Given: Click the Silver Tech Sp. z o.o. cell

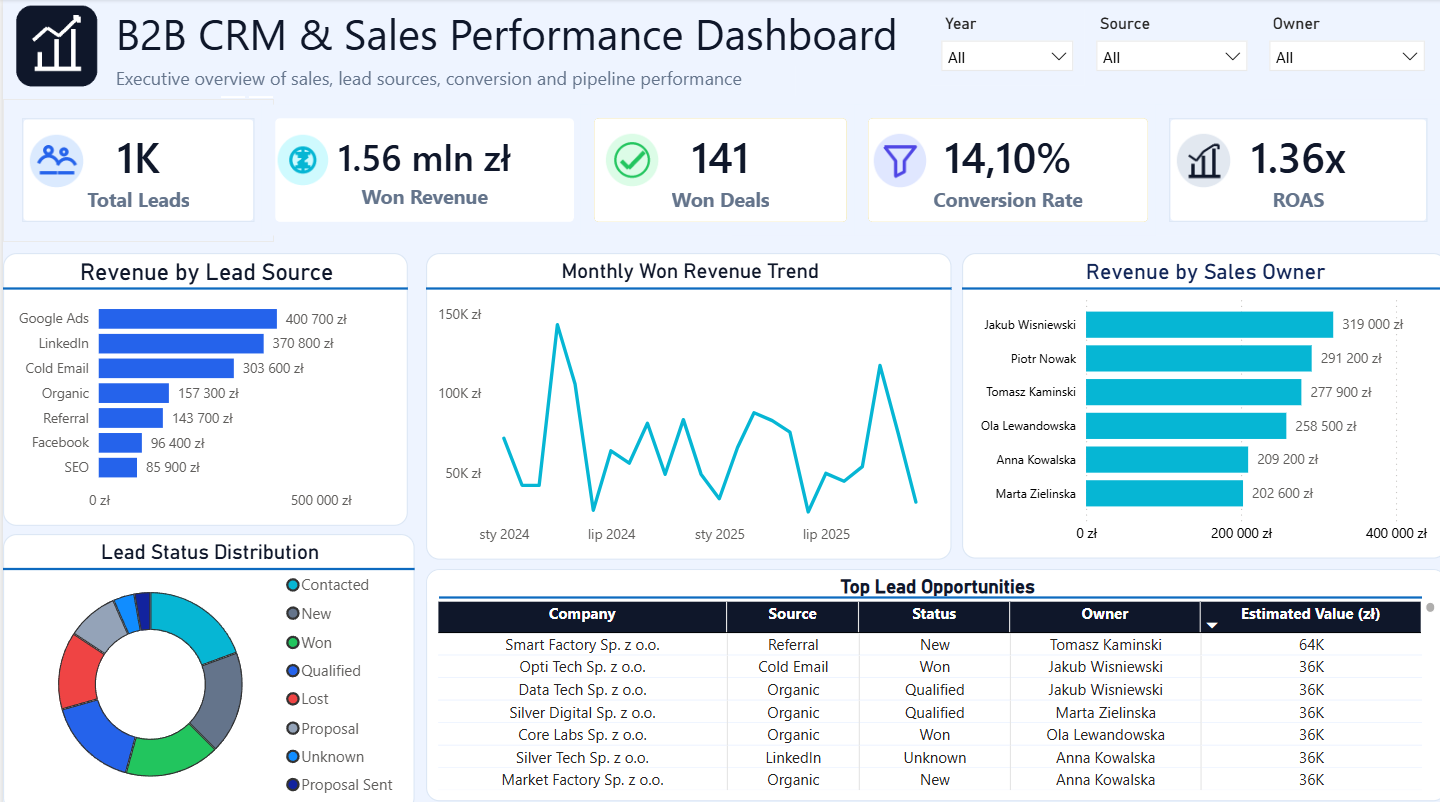Looking at the screenshot, I should coord(582,758).
